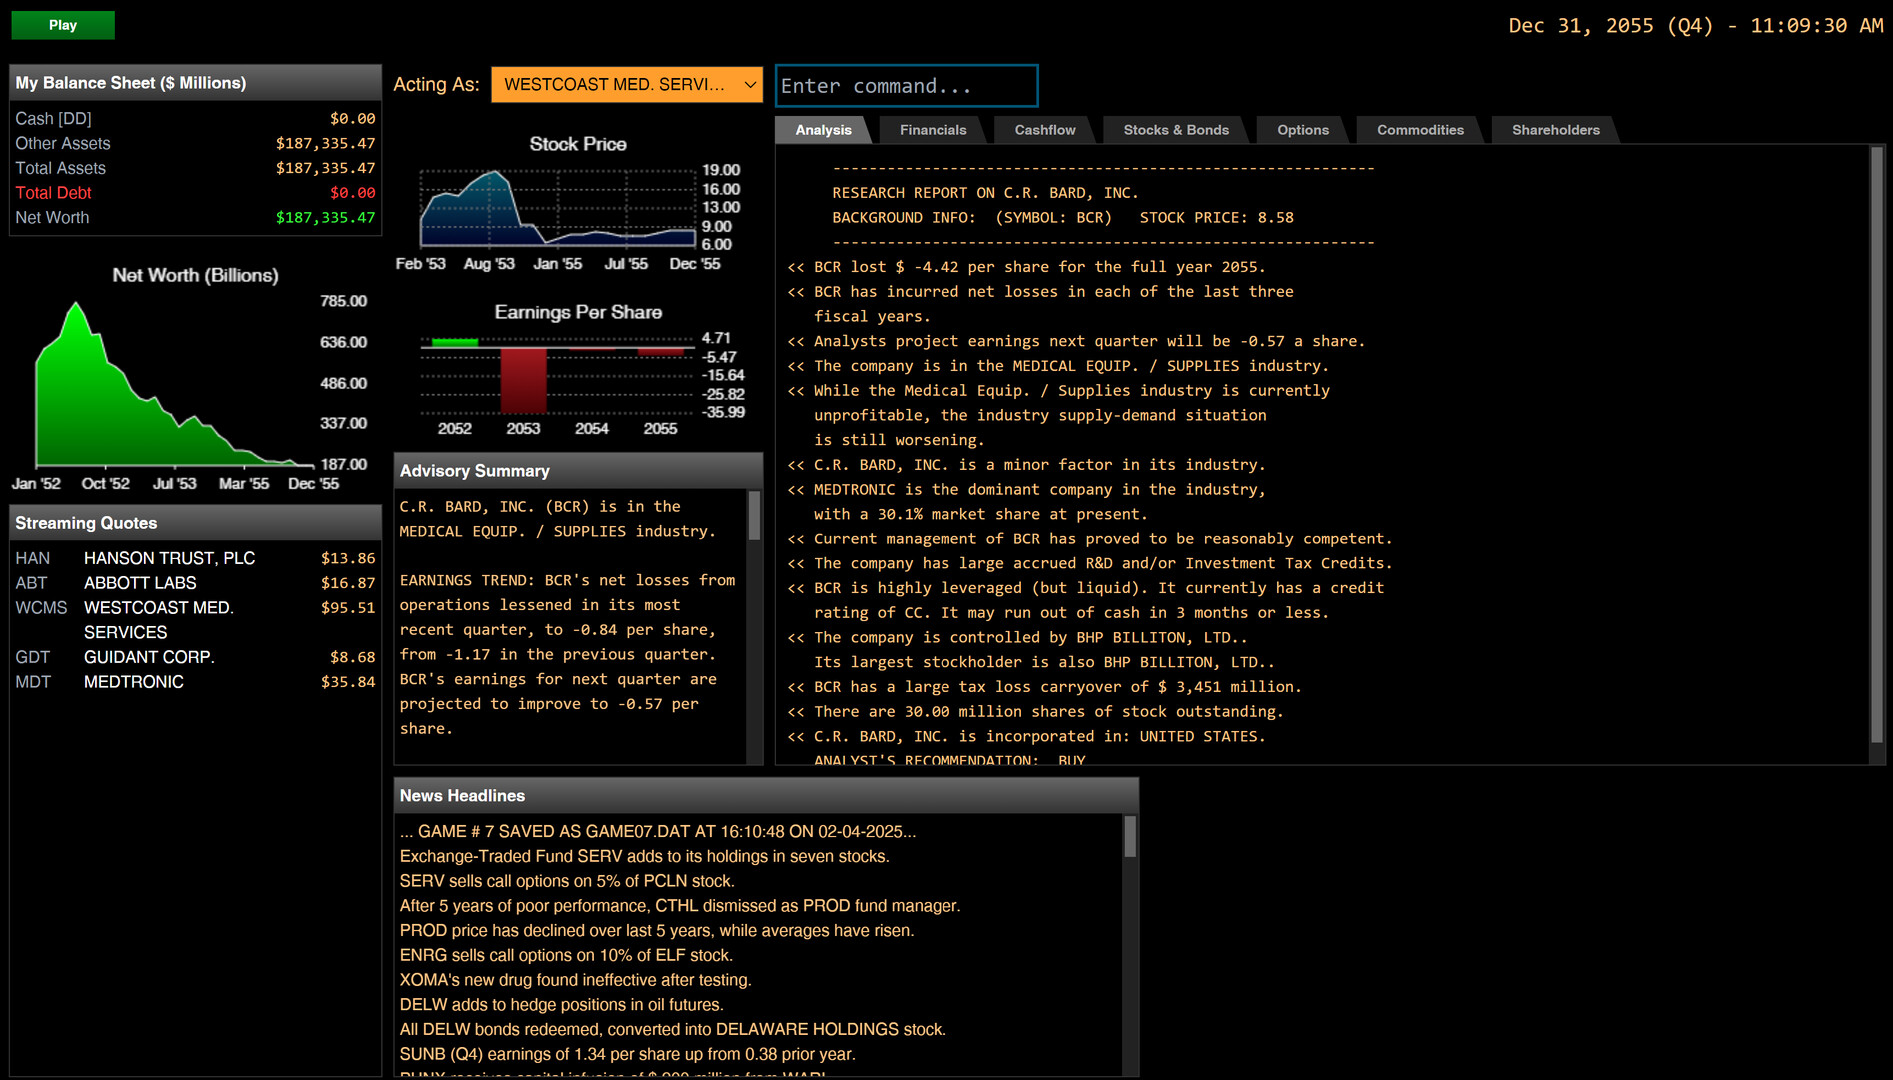The width and height of the screenshot is (1893, 1080).
Task: Click the BHP BILLITON controlled-by report line
Action: point(1017,638)
